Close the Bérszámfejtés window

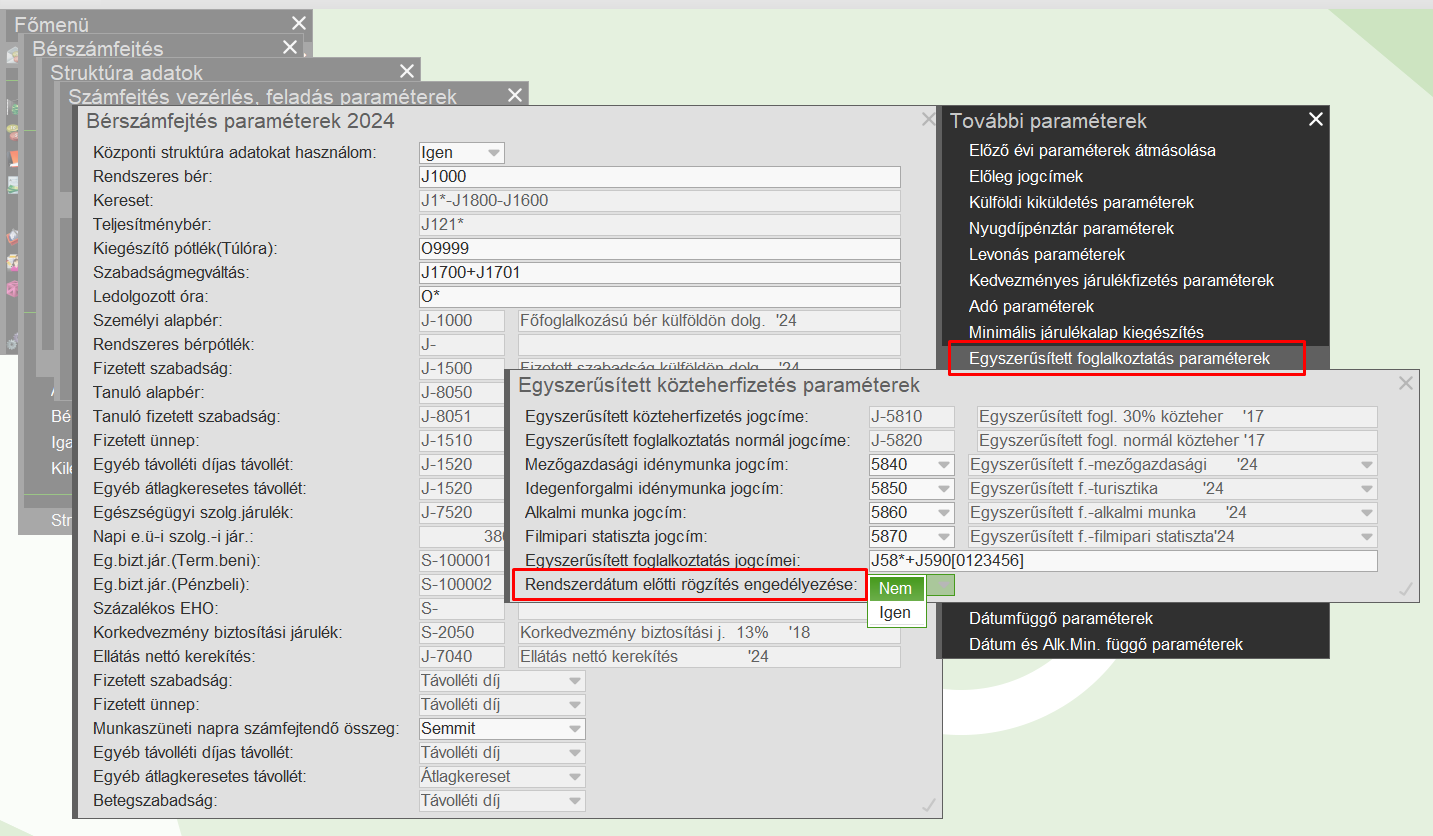(290, 47)
